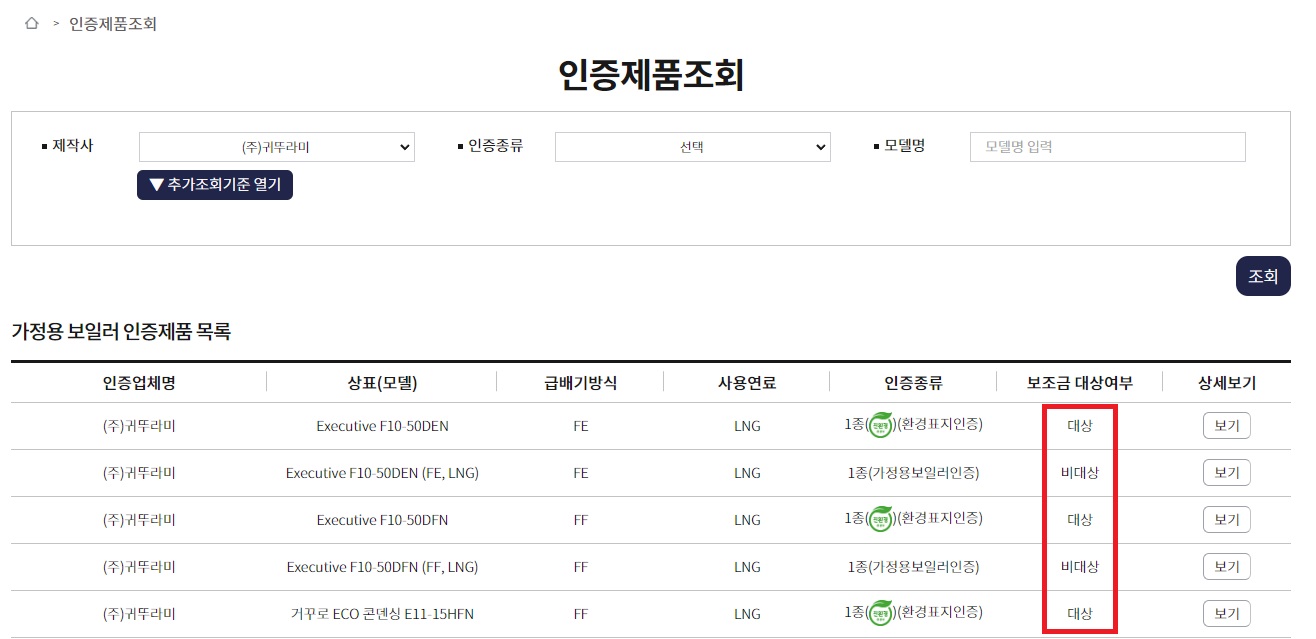Click the 가정용 보일러 인증제품 목록 heading
This screenshot has width=1316, height=639.
[x=121, y=331]
